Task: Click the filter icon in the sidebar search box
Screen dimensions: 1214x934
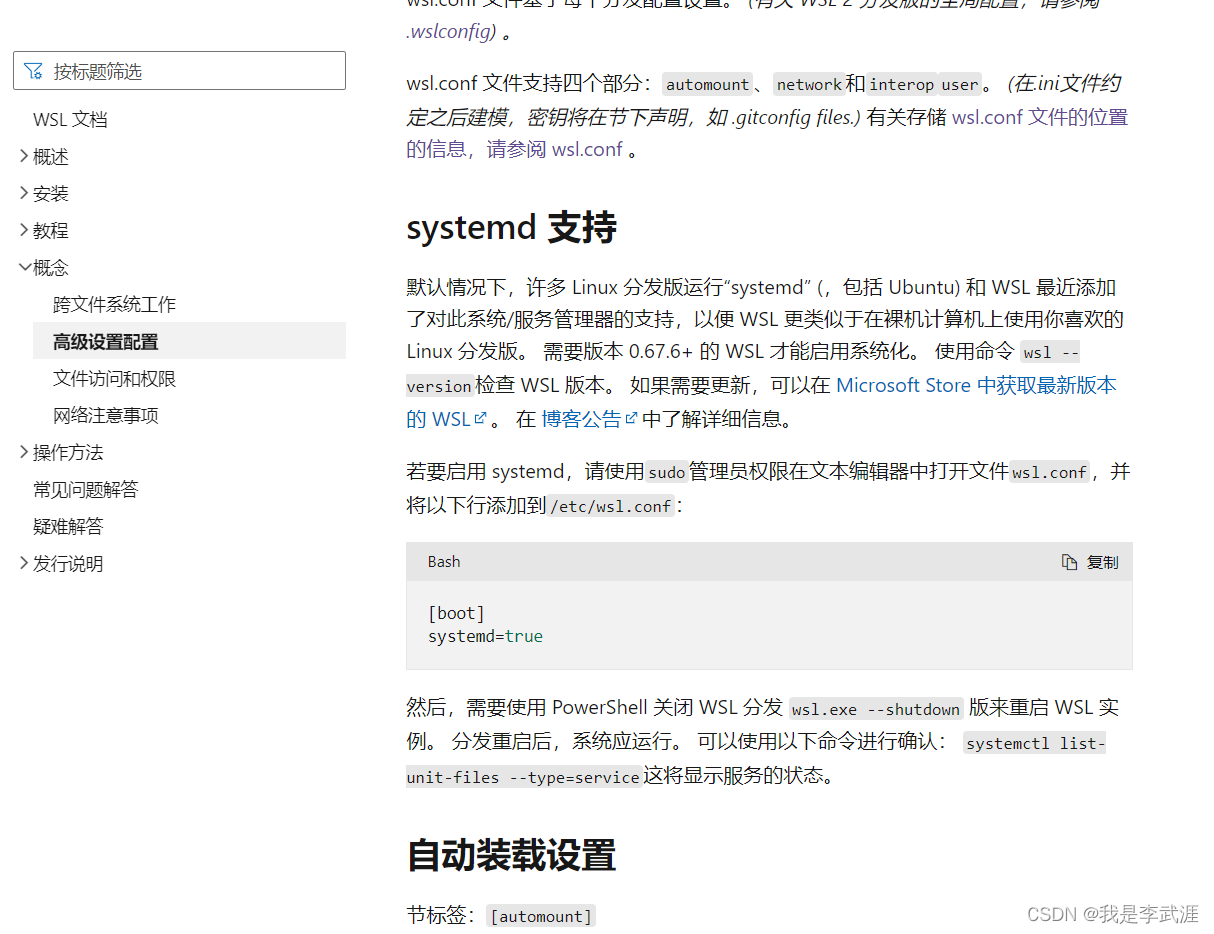Action: [x=35, y=70]
